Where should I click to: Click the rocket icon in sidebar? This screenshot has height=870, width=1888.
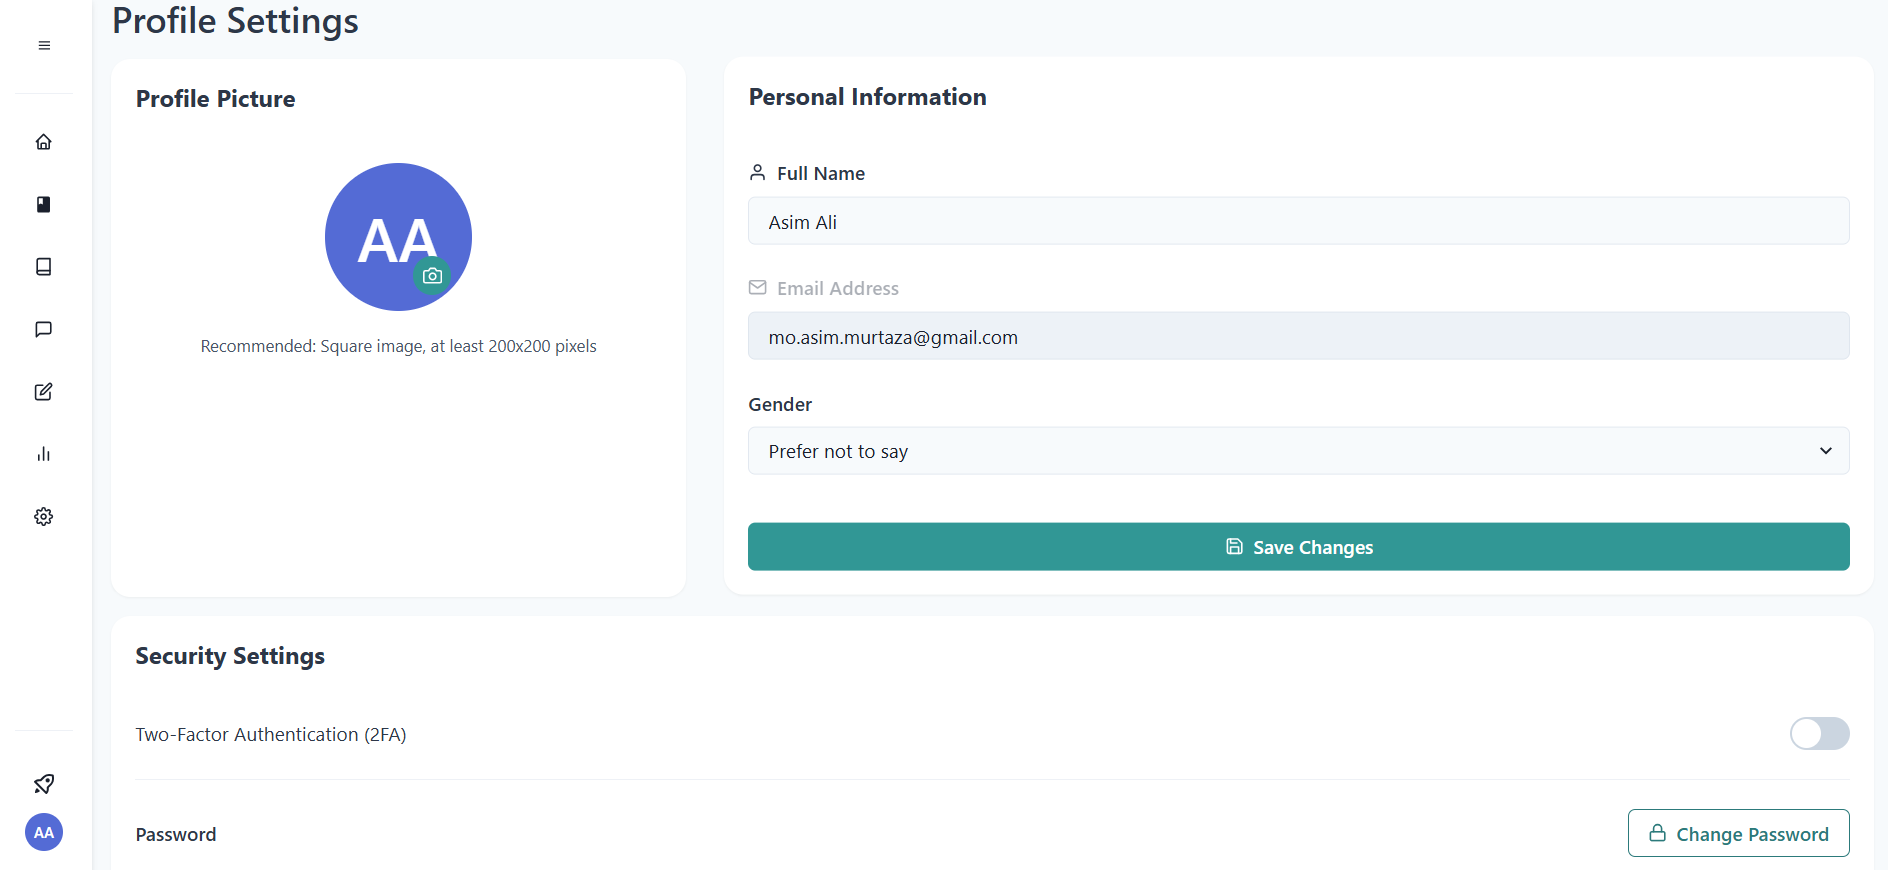[x=44, y=784]
